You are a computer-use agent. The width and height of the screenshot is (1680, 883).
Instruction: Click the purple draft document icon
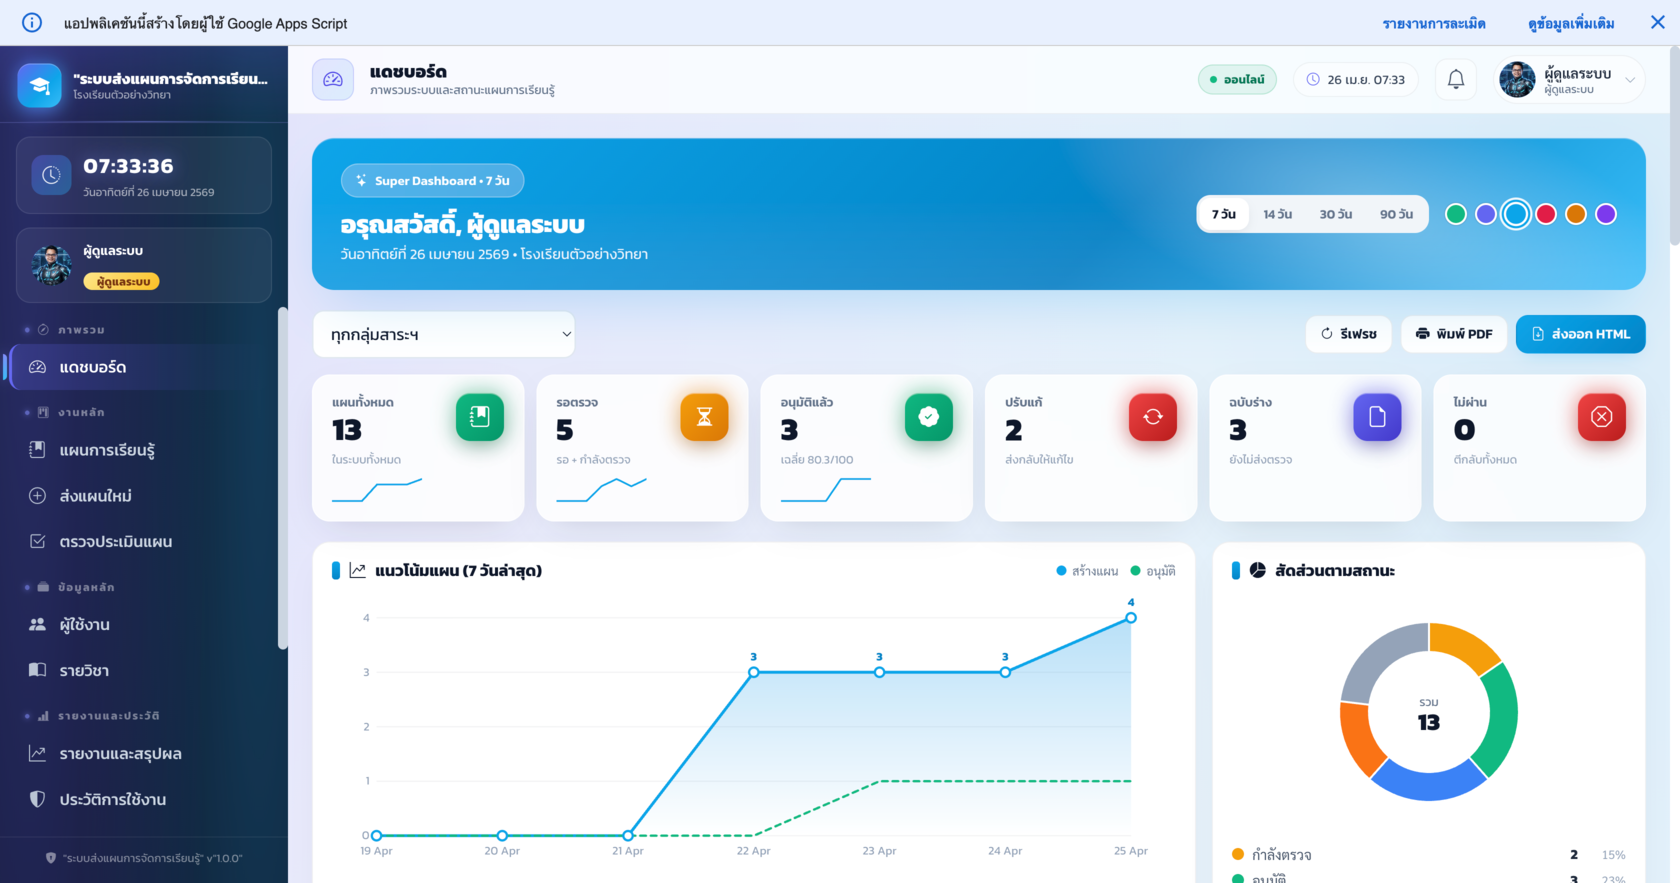(1377, 417)
